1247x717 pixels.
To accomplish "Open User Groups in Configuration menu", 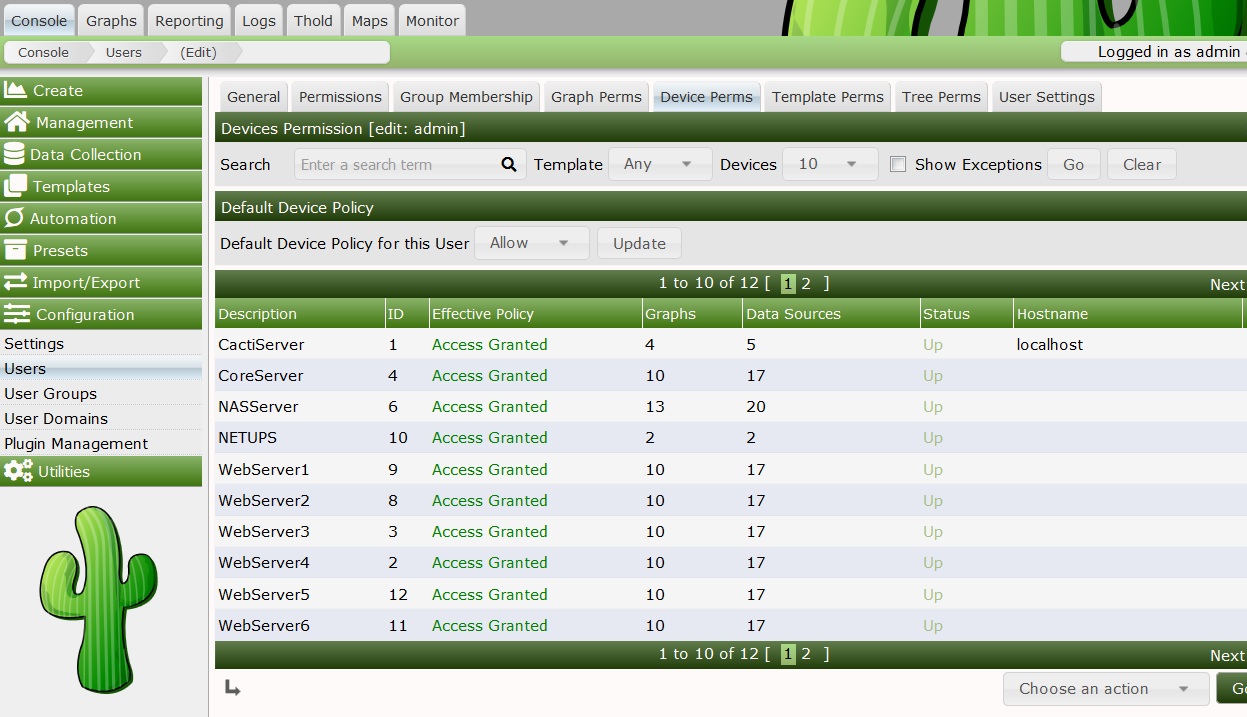I will click(x=51, y=394).
